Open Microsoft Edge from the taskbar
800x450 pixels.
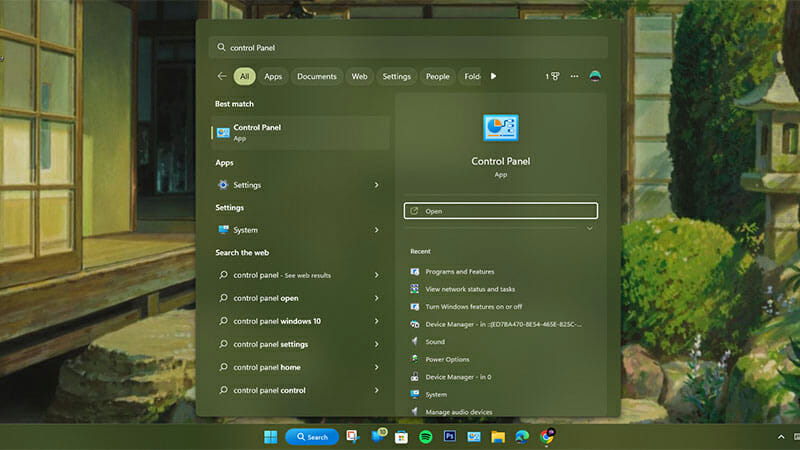(x=522, y=437)
